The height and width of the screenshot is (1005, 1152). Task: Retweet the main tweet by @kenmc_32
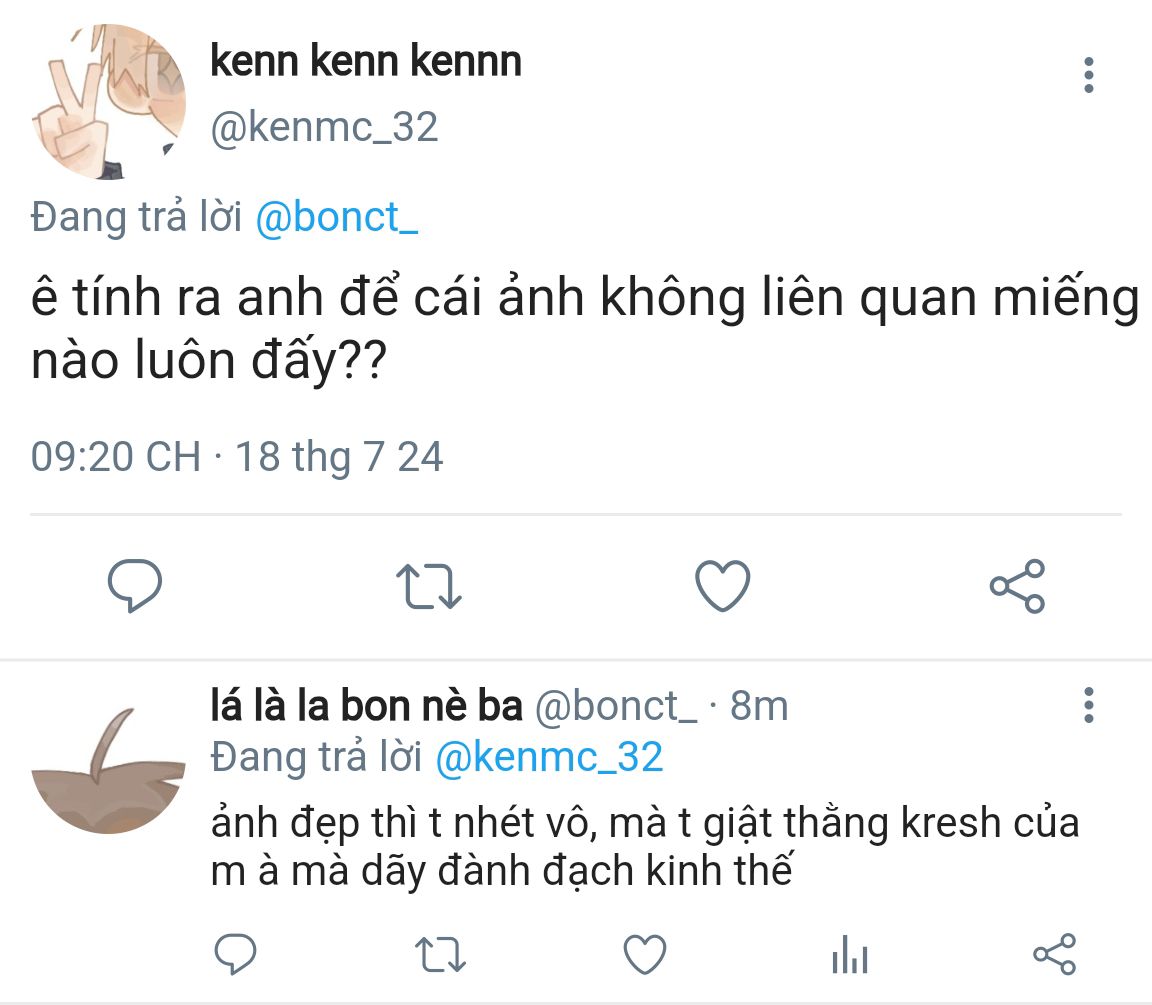point(427,586)
